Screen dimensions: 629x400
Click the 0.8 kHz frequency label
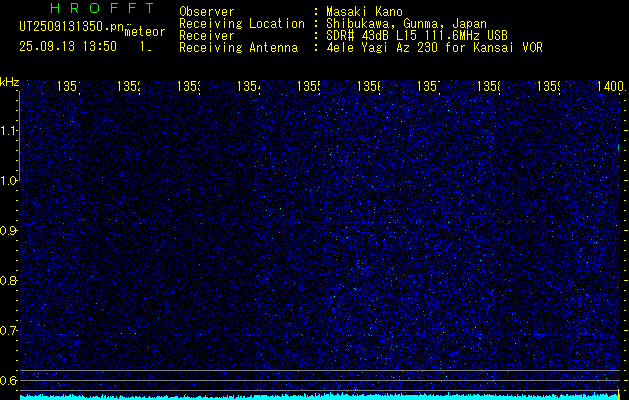click(9, 280)
